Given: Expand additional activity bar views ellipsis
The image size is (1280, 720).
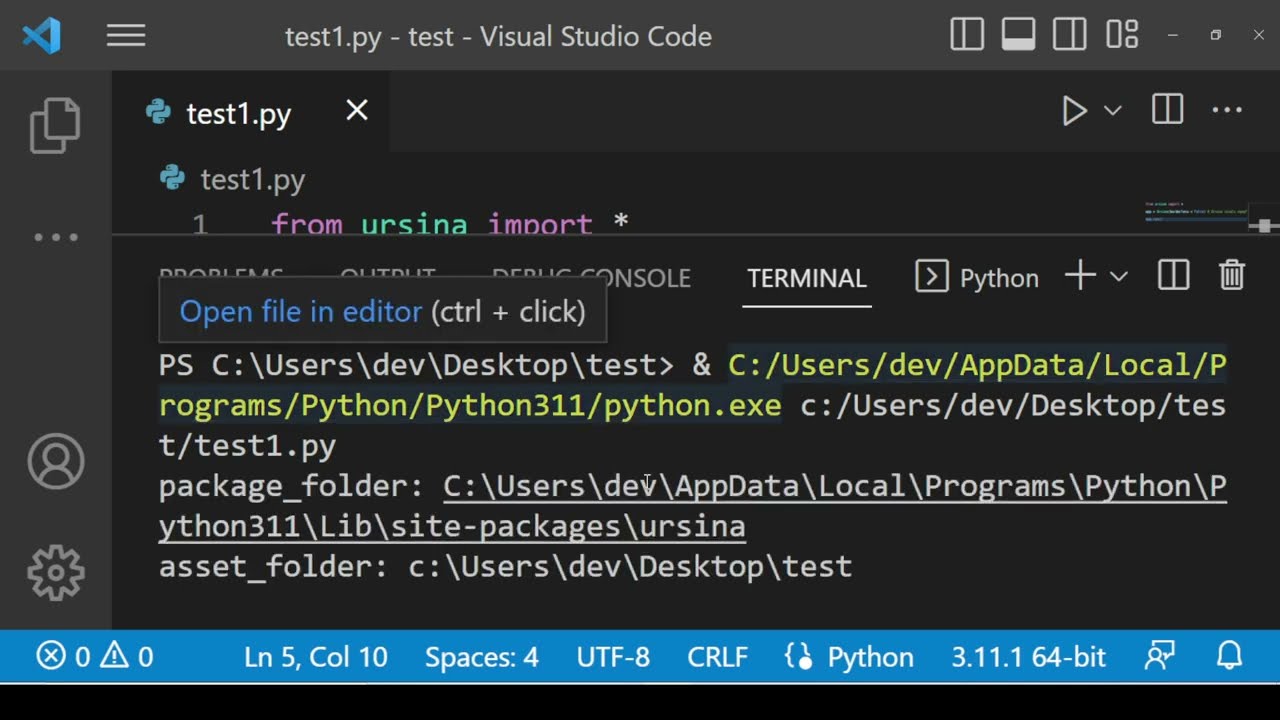Looking at the screenshot, I should tap(56, 237).
